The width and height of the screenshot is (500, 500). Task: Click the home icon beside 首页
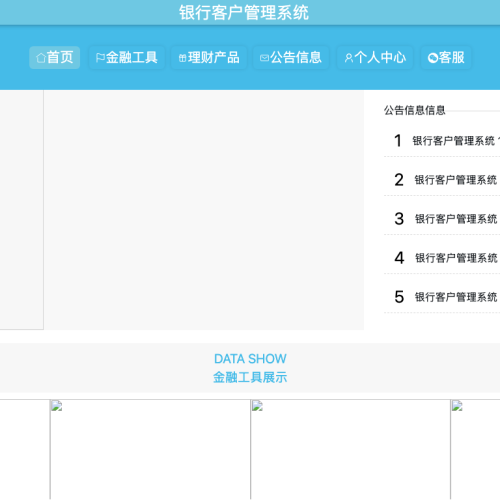(x=41, y=58)
